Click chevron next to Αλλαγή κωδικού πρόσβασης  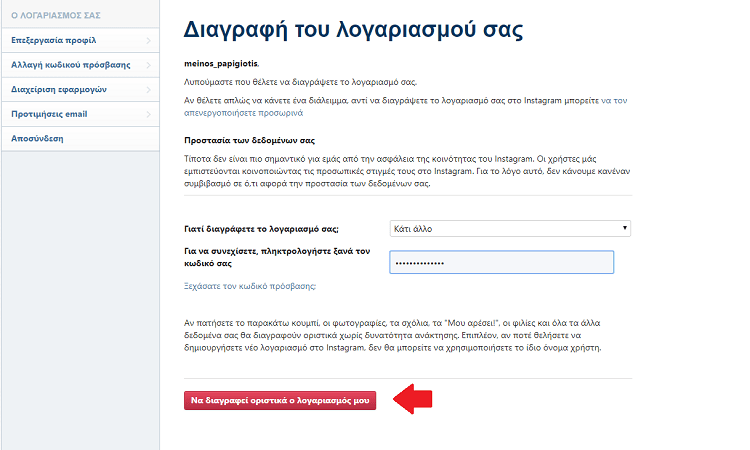(x=148, y=65)
